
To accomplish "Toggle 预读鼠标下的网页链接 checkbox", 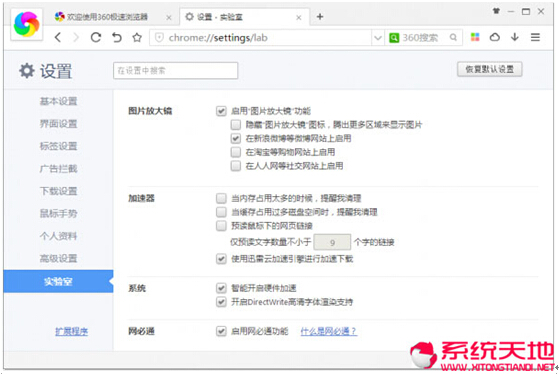I will point(221,226).
